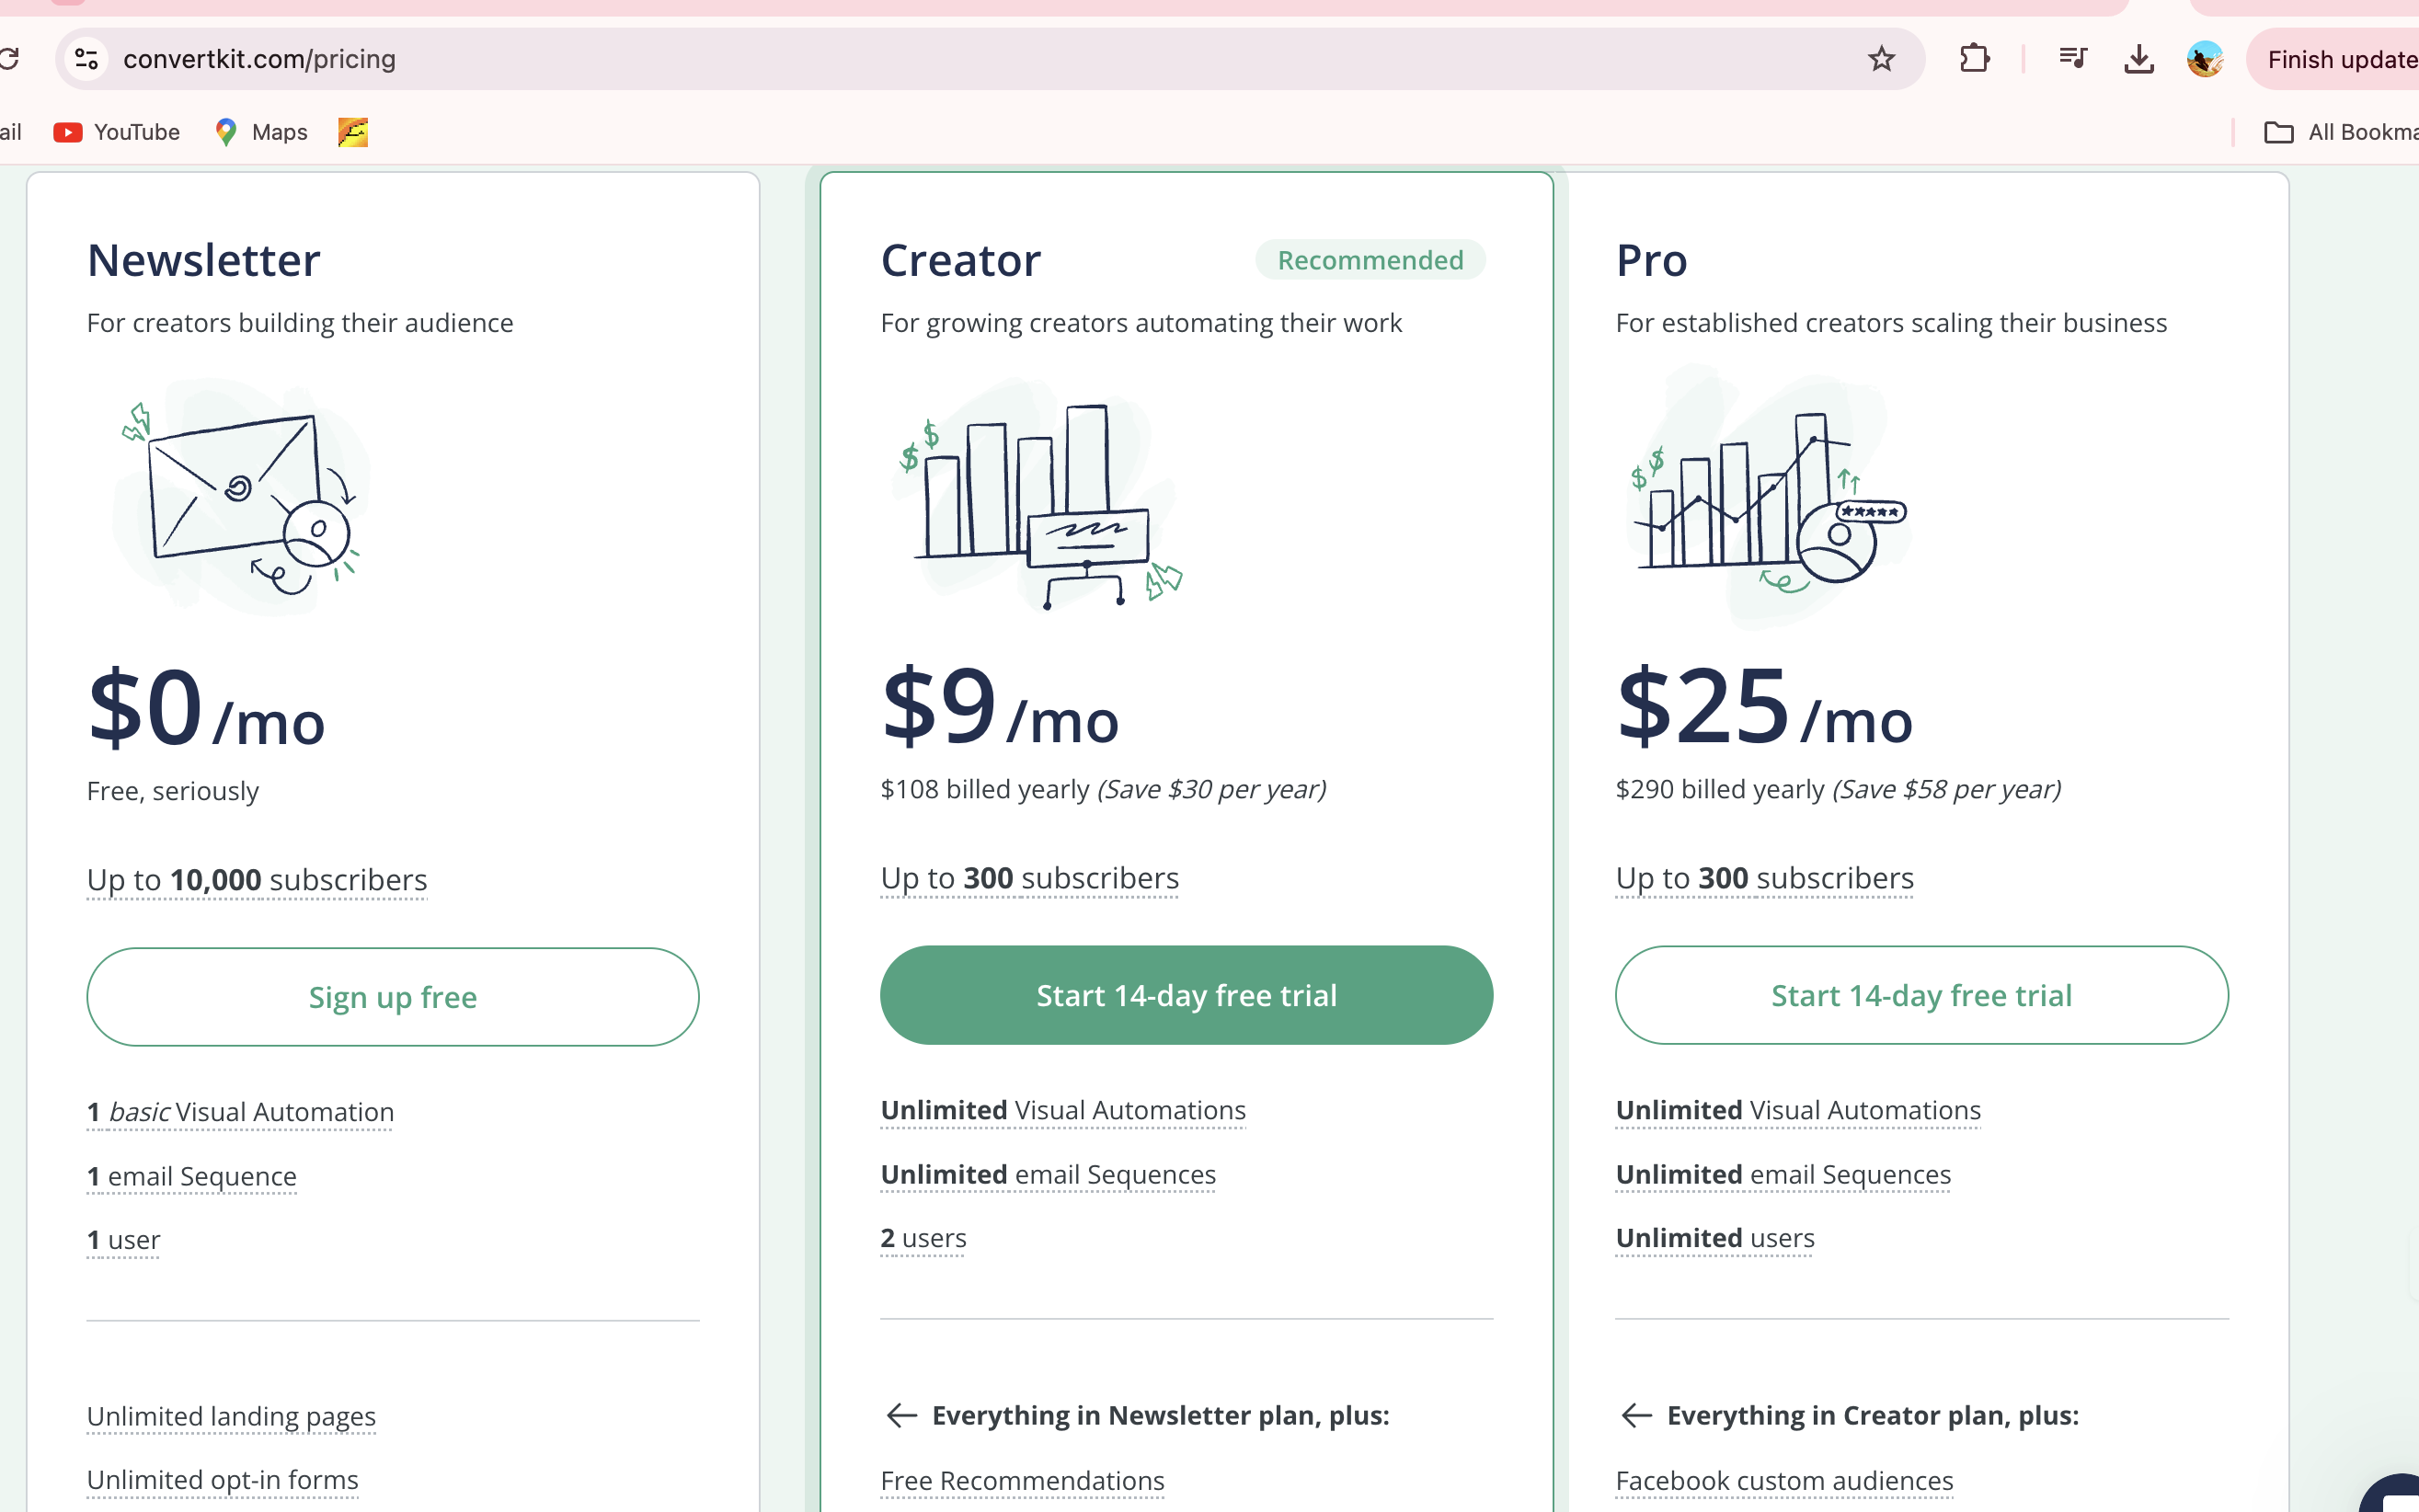
Task: Click Sign up free button
Action: (393, 997)
